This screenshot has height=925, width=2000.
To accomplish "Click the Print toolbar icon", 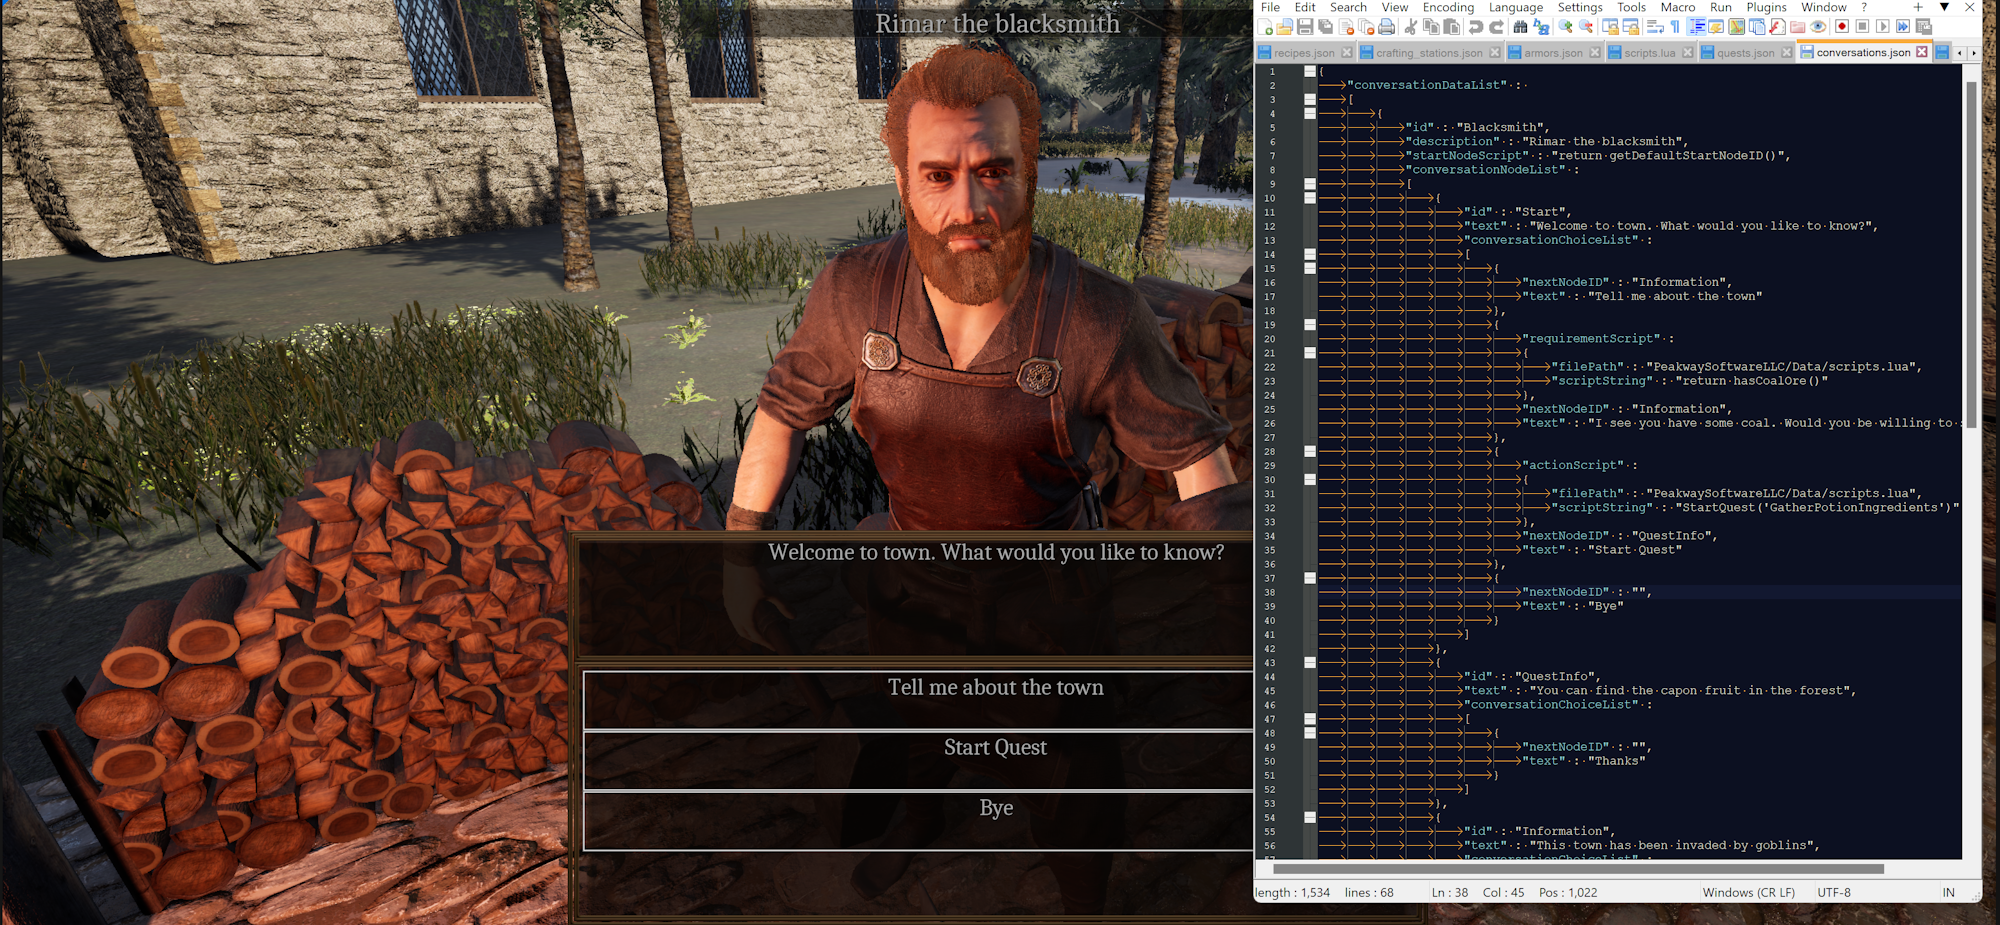I will coord(1387,27).
